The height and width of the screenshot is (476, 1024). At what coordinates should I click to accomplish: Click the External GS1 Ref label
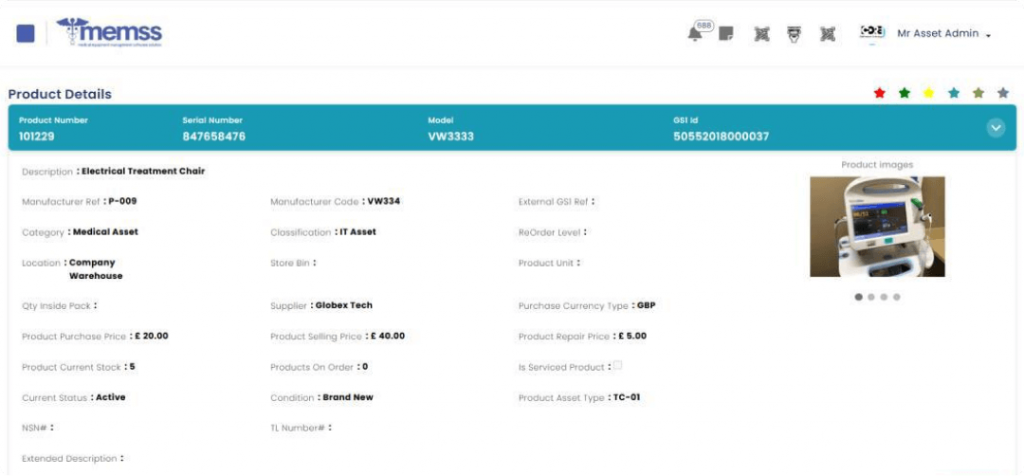(x=552, y=202)
